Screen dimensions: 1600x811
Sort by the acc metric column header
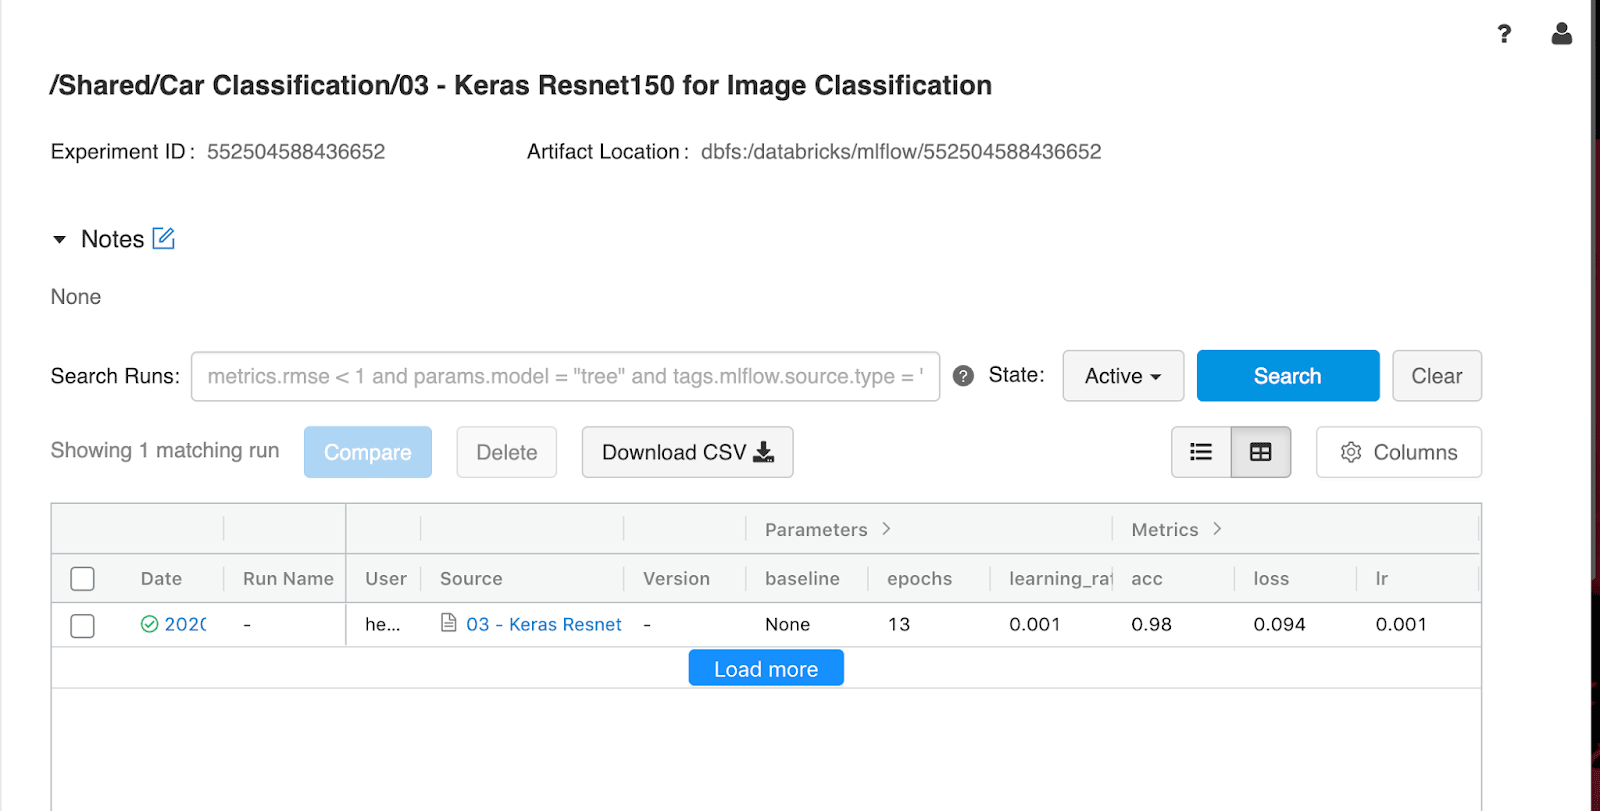pyautogui.click(x=1146, y=579)
